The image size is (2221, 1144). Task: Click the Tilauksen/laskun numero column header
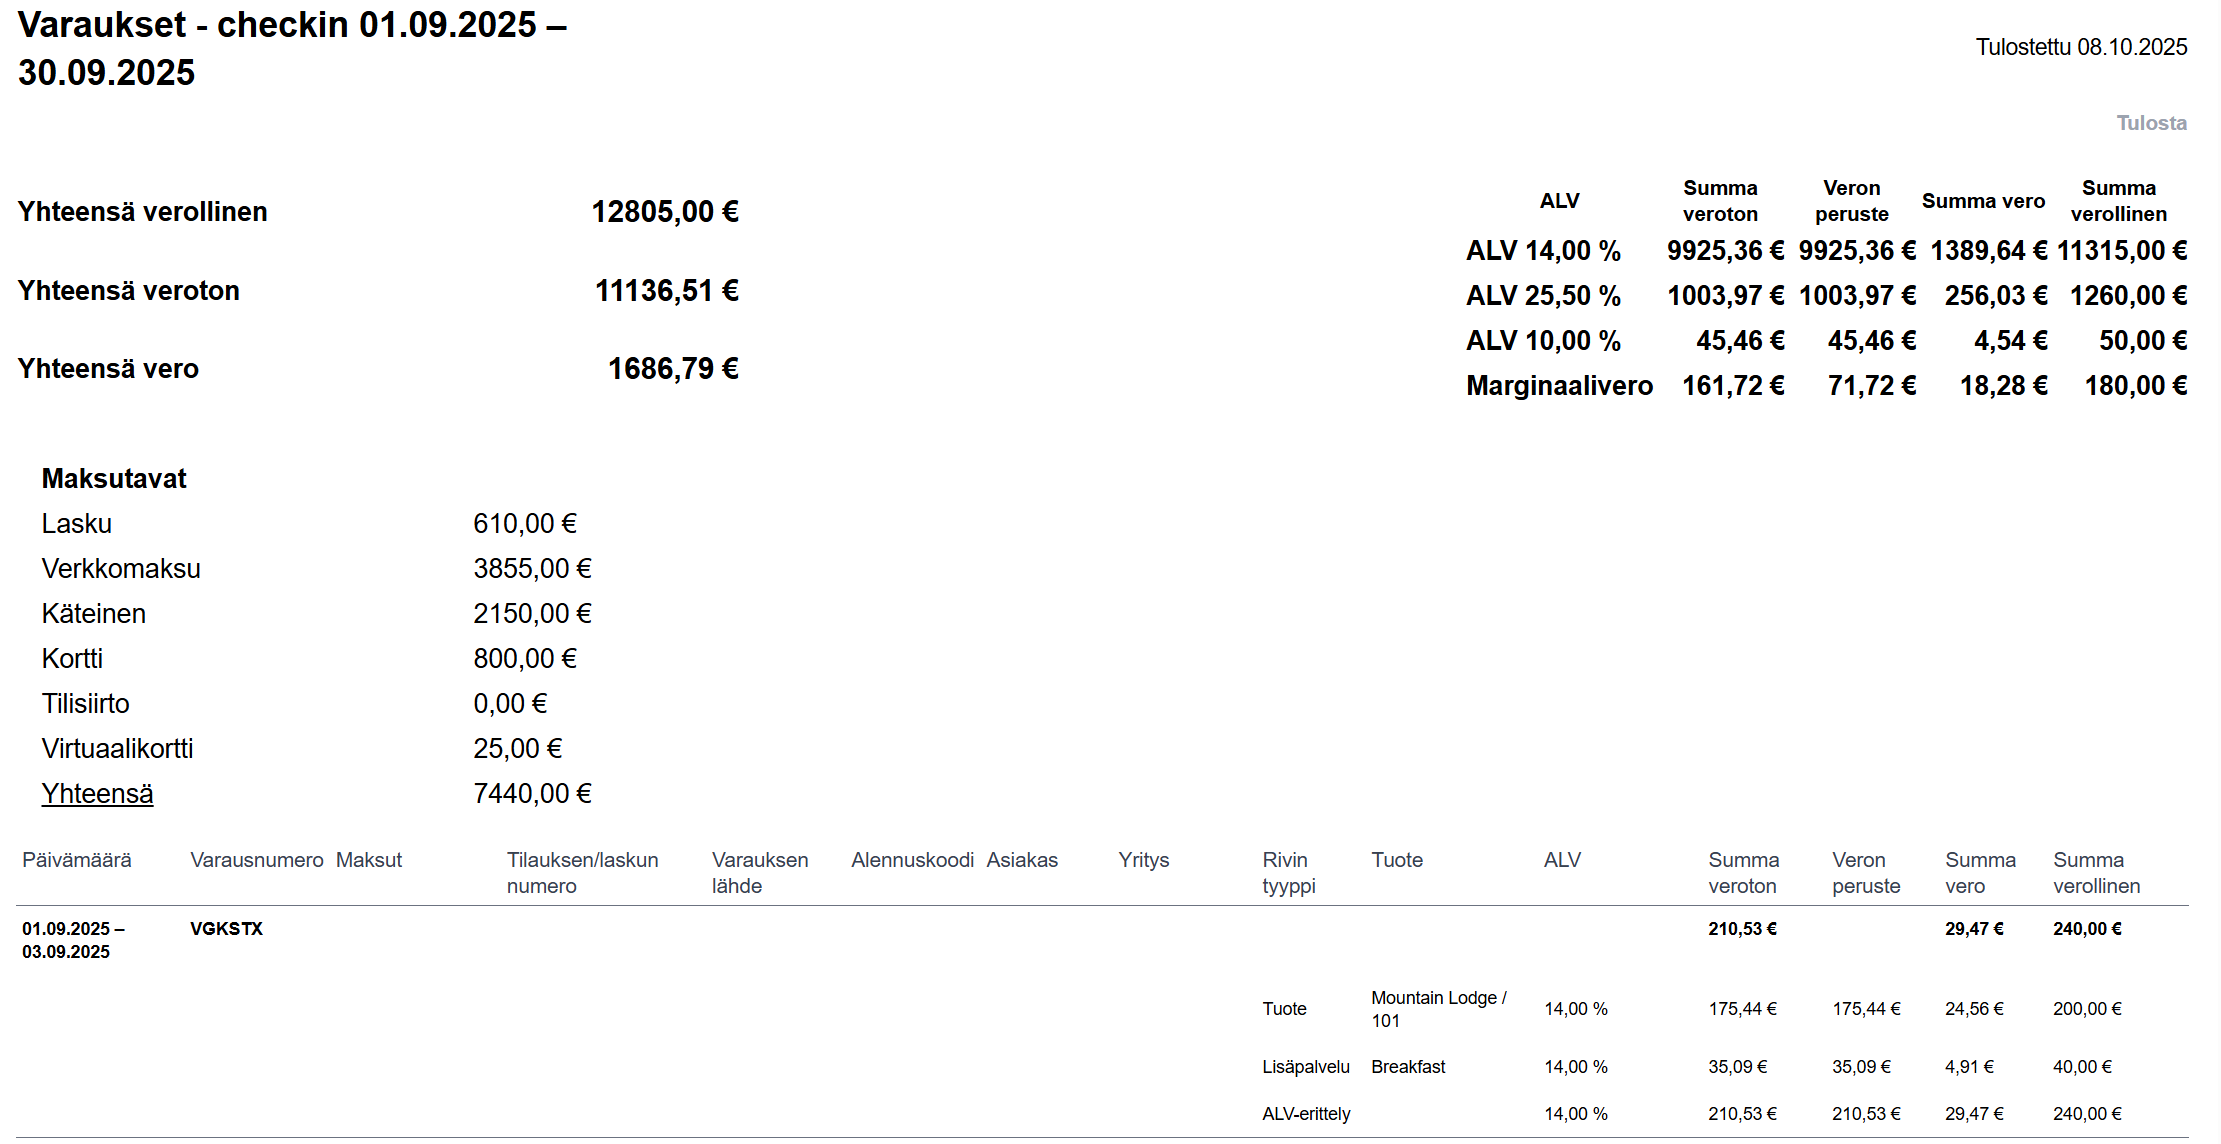(x=582, y=872)
